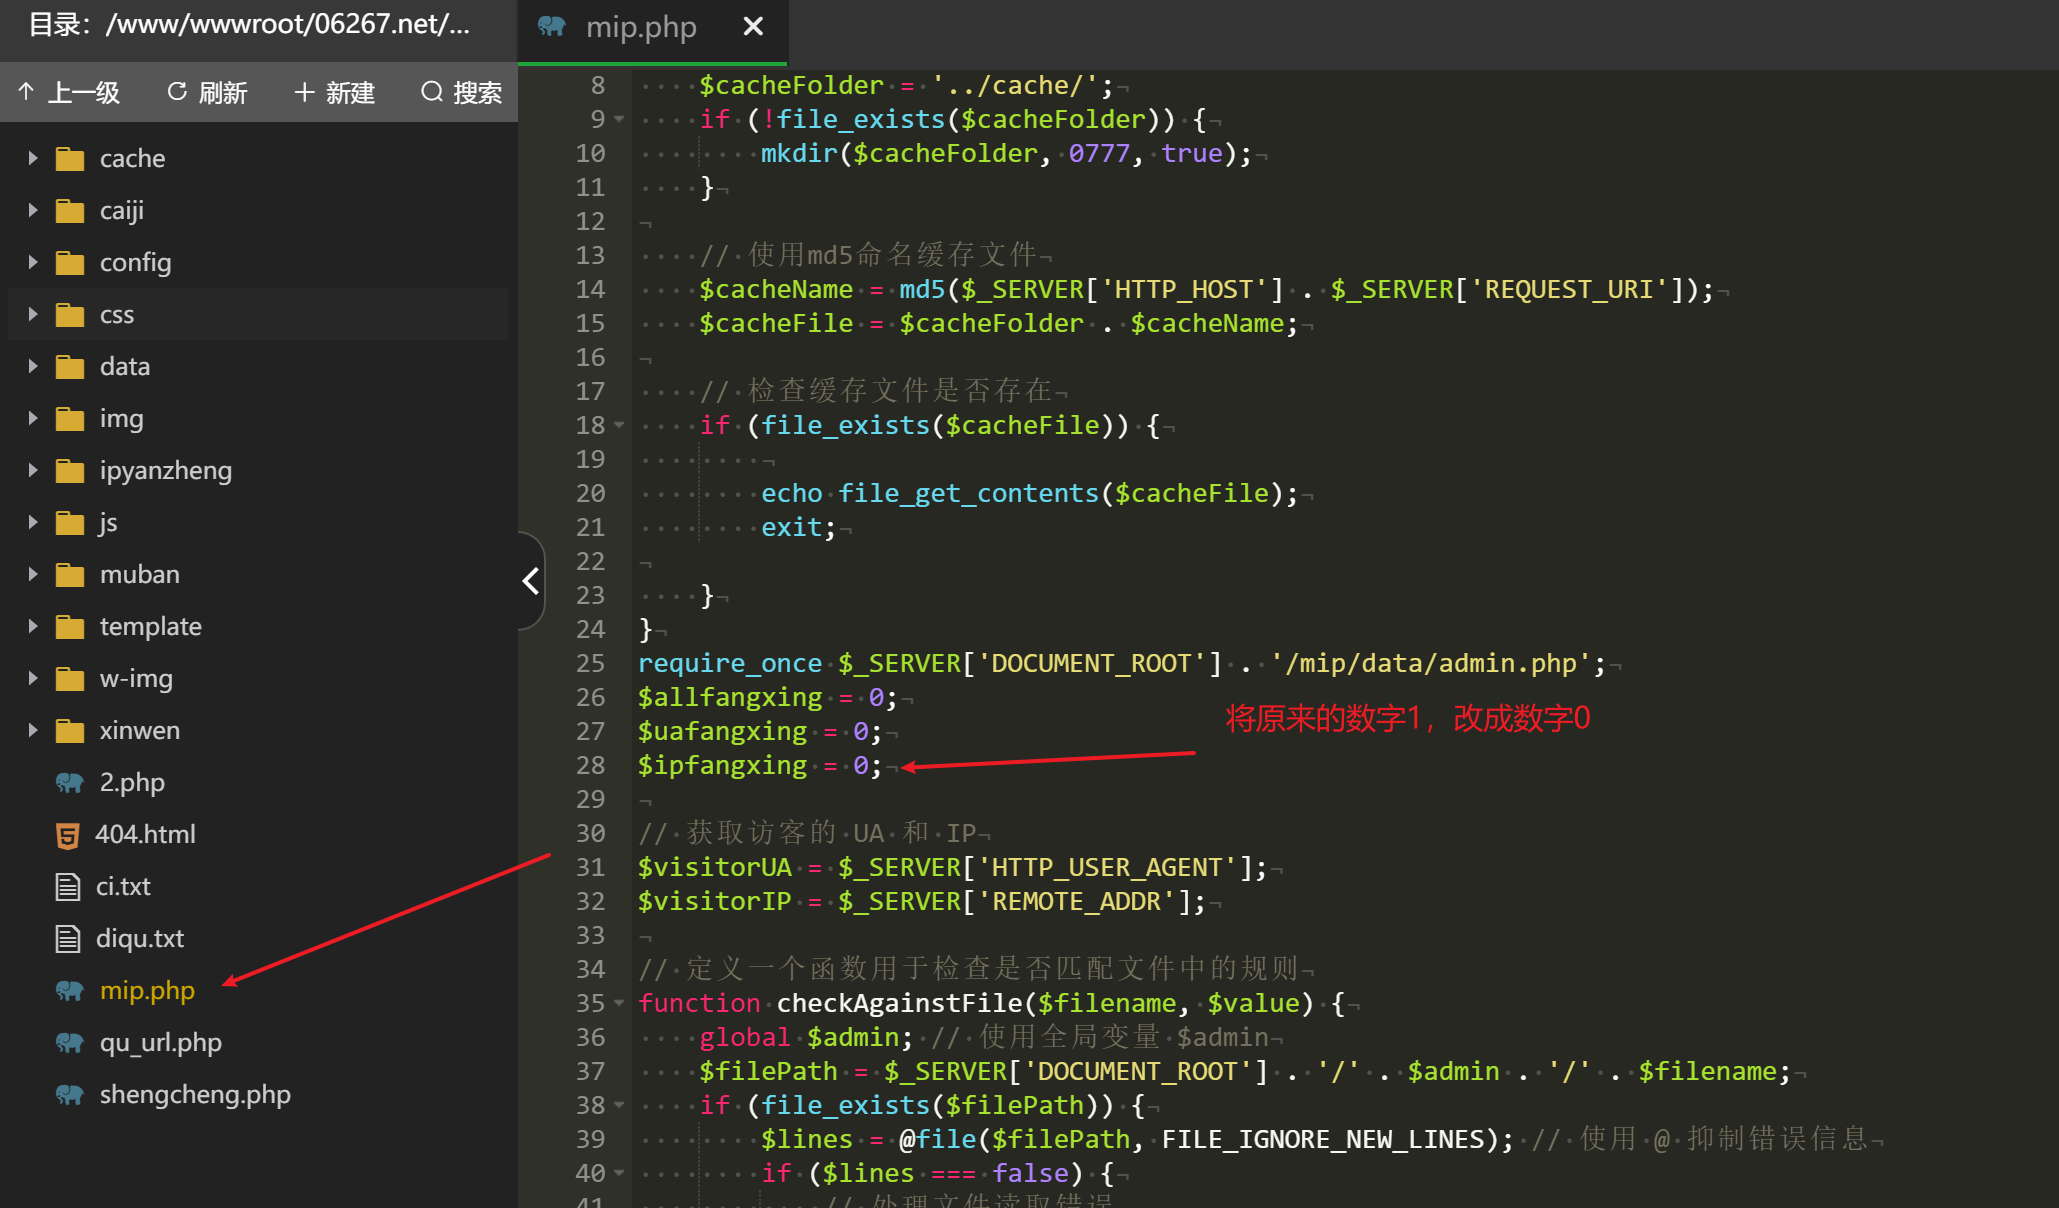Collapse the file sidebar with the chevron handle

[531, 581]
